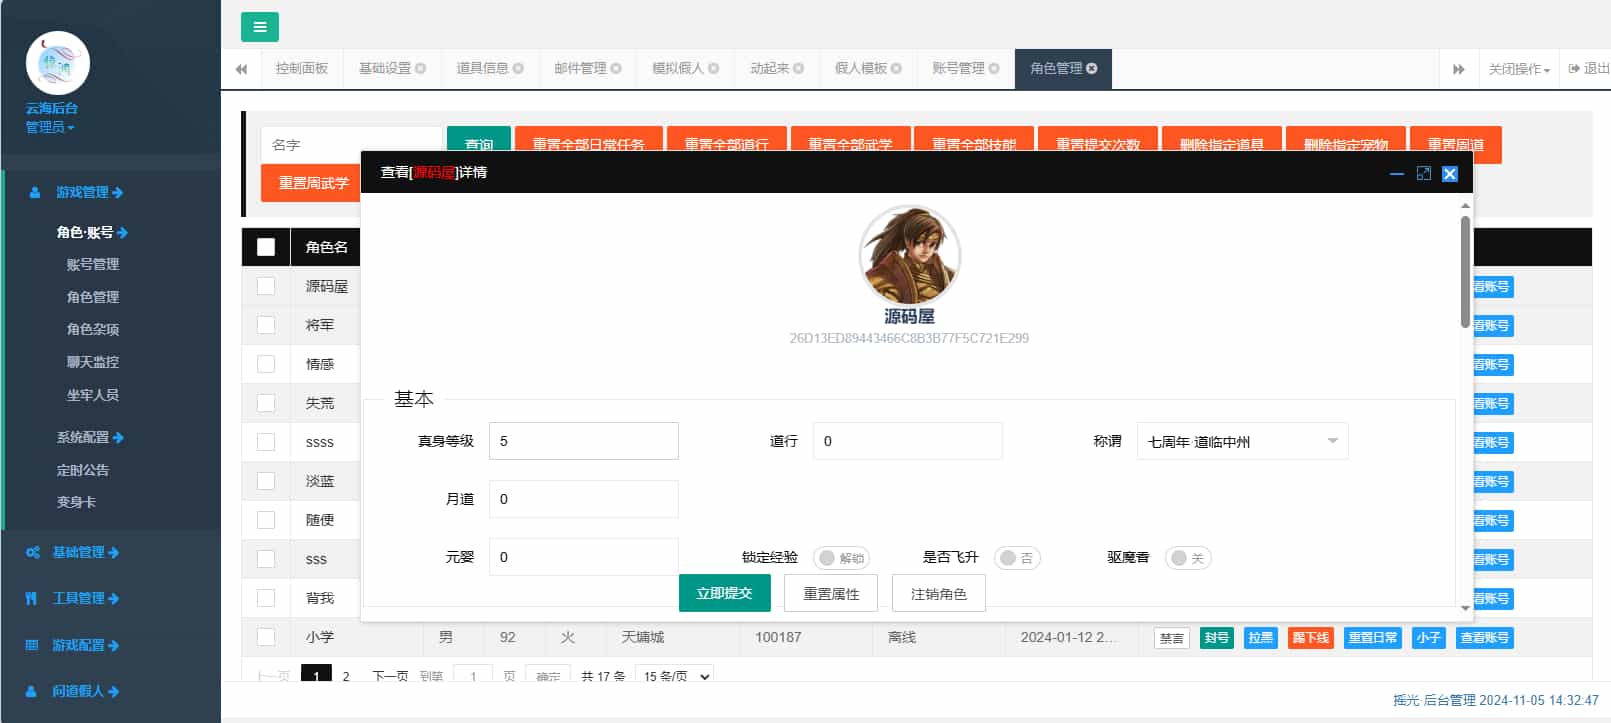Click the 立即提交 submit button
The image size is (1611, 723).
click(724, 593)
